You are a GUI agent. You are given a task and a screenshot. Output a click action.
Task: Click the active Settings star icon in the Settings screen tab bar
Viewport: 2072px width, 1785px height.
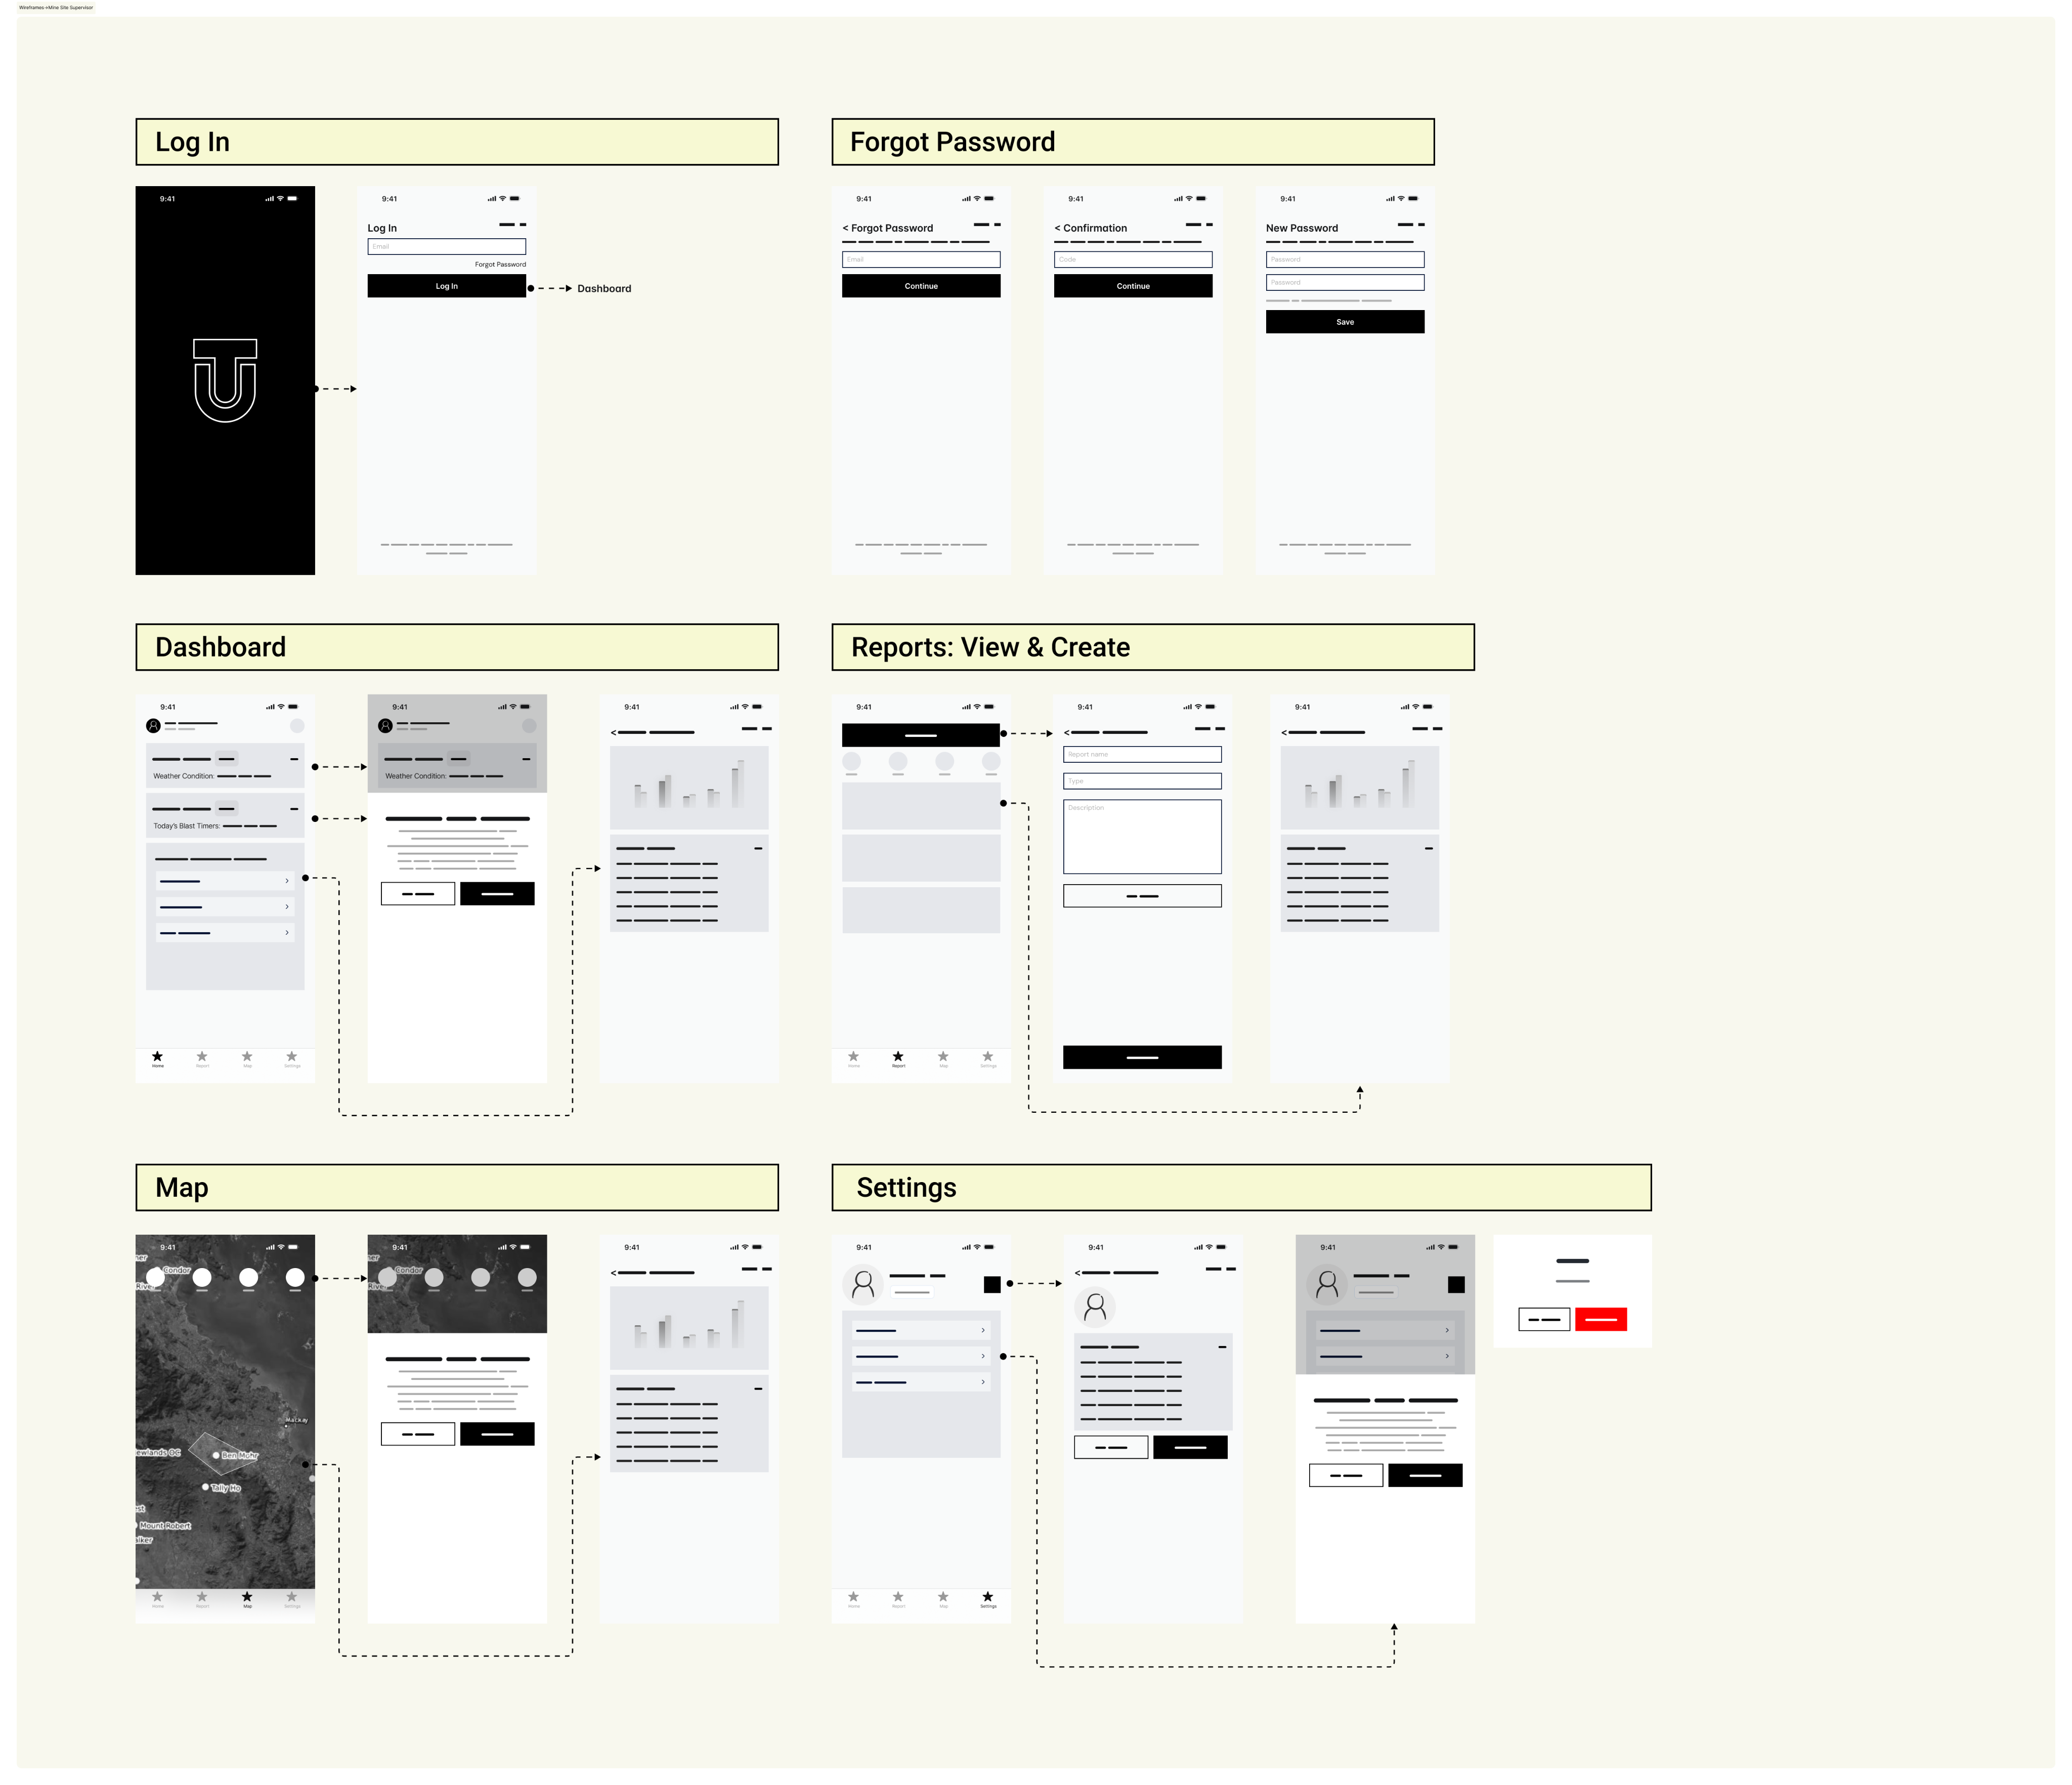point(988,1598)
